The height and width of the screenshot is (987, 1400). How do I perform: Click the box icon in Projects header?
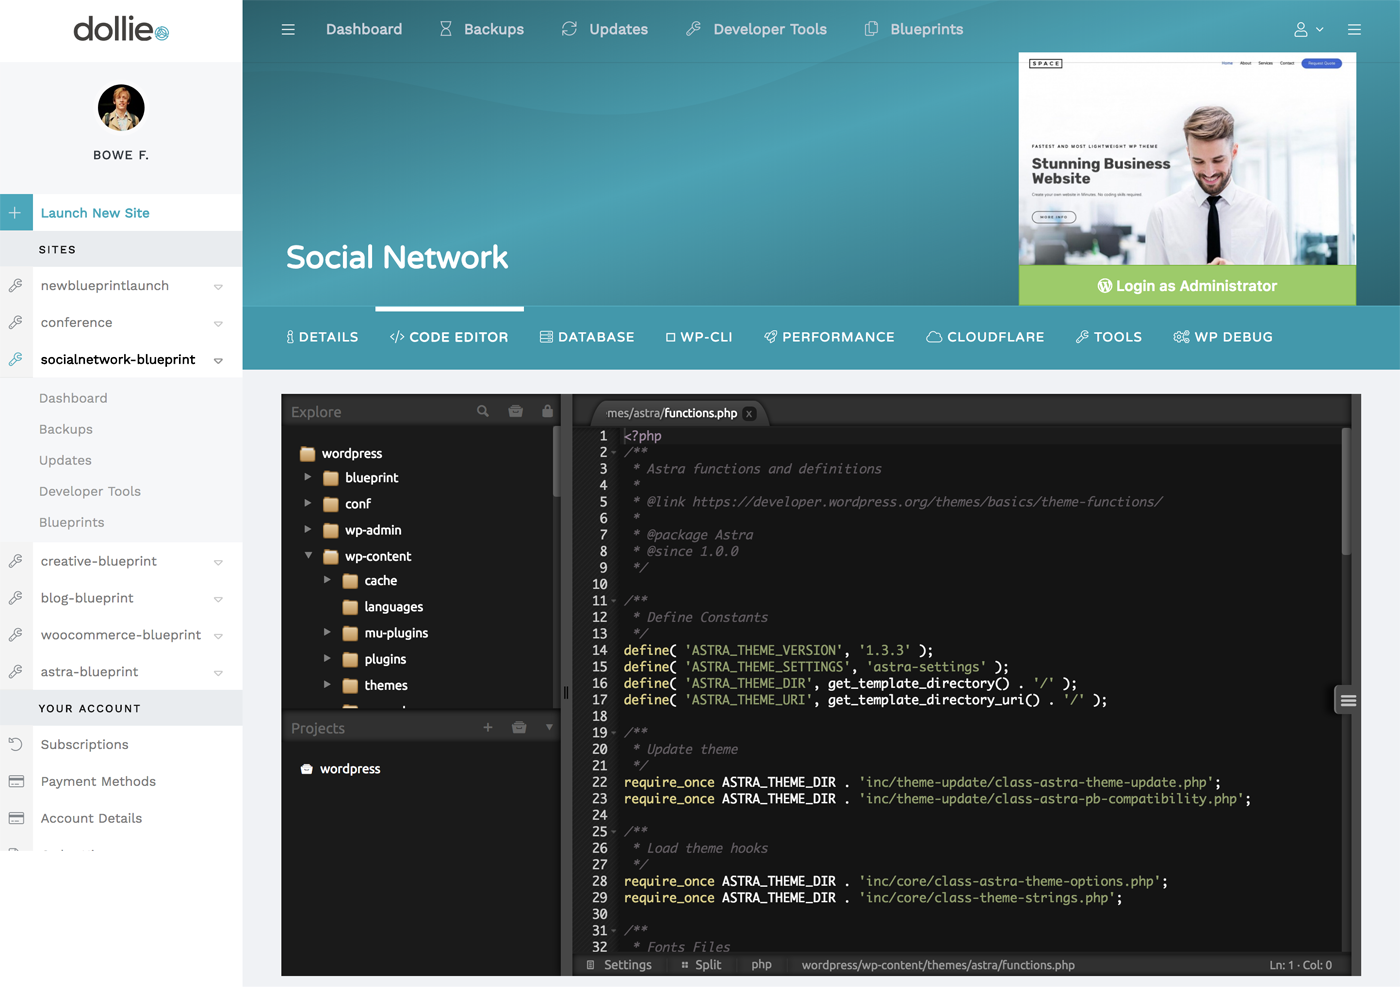tap(519, 728)
